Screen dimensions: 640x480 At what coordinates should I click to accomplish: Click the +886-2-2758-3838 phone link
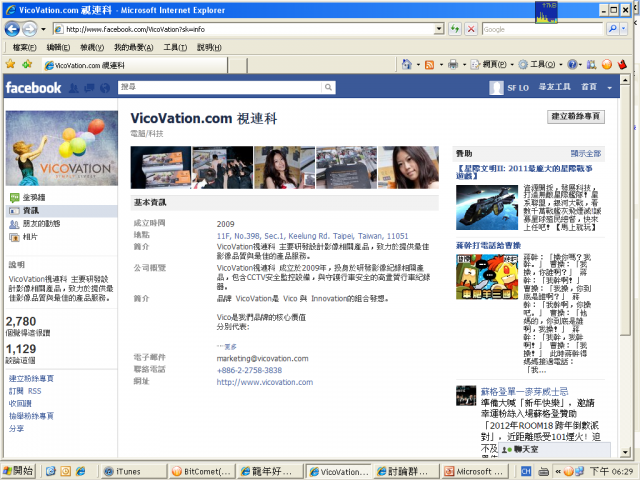tap(249, 370)
